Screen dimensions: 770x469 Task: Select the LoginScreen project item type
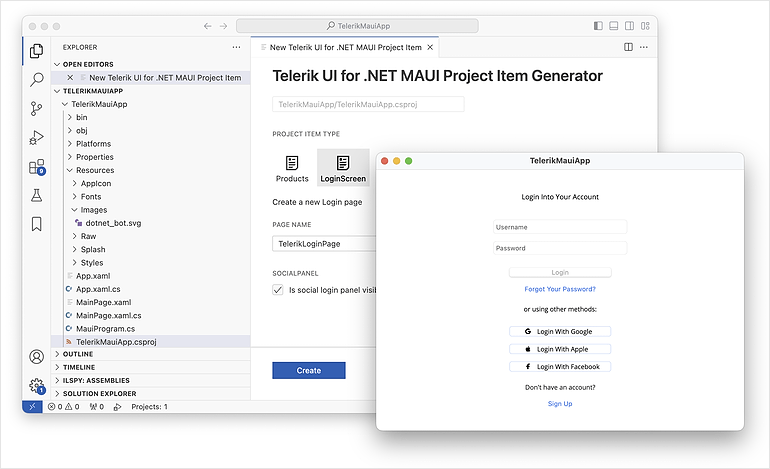pyautogui.click(x=343, y=168)
